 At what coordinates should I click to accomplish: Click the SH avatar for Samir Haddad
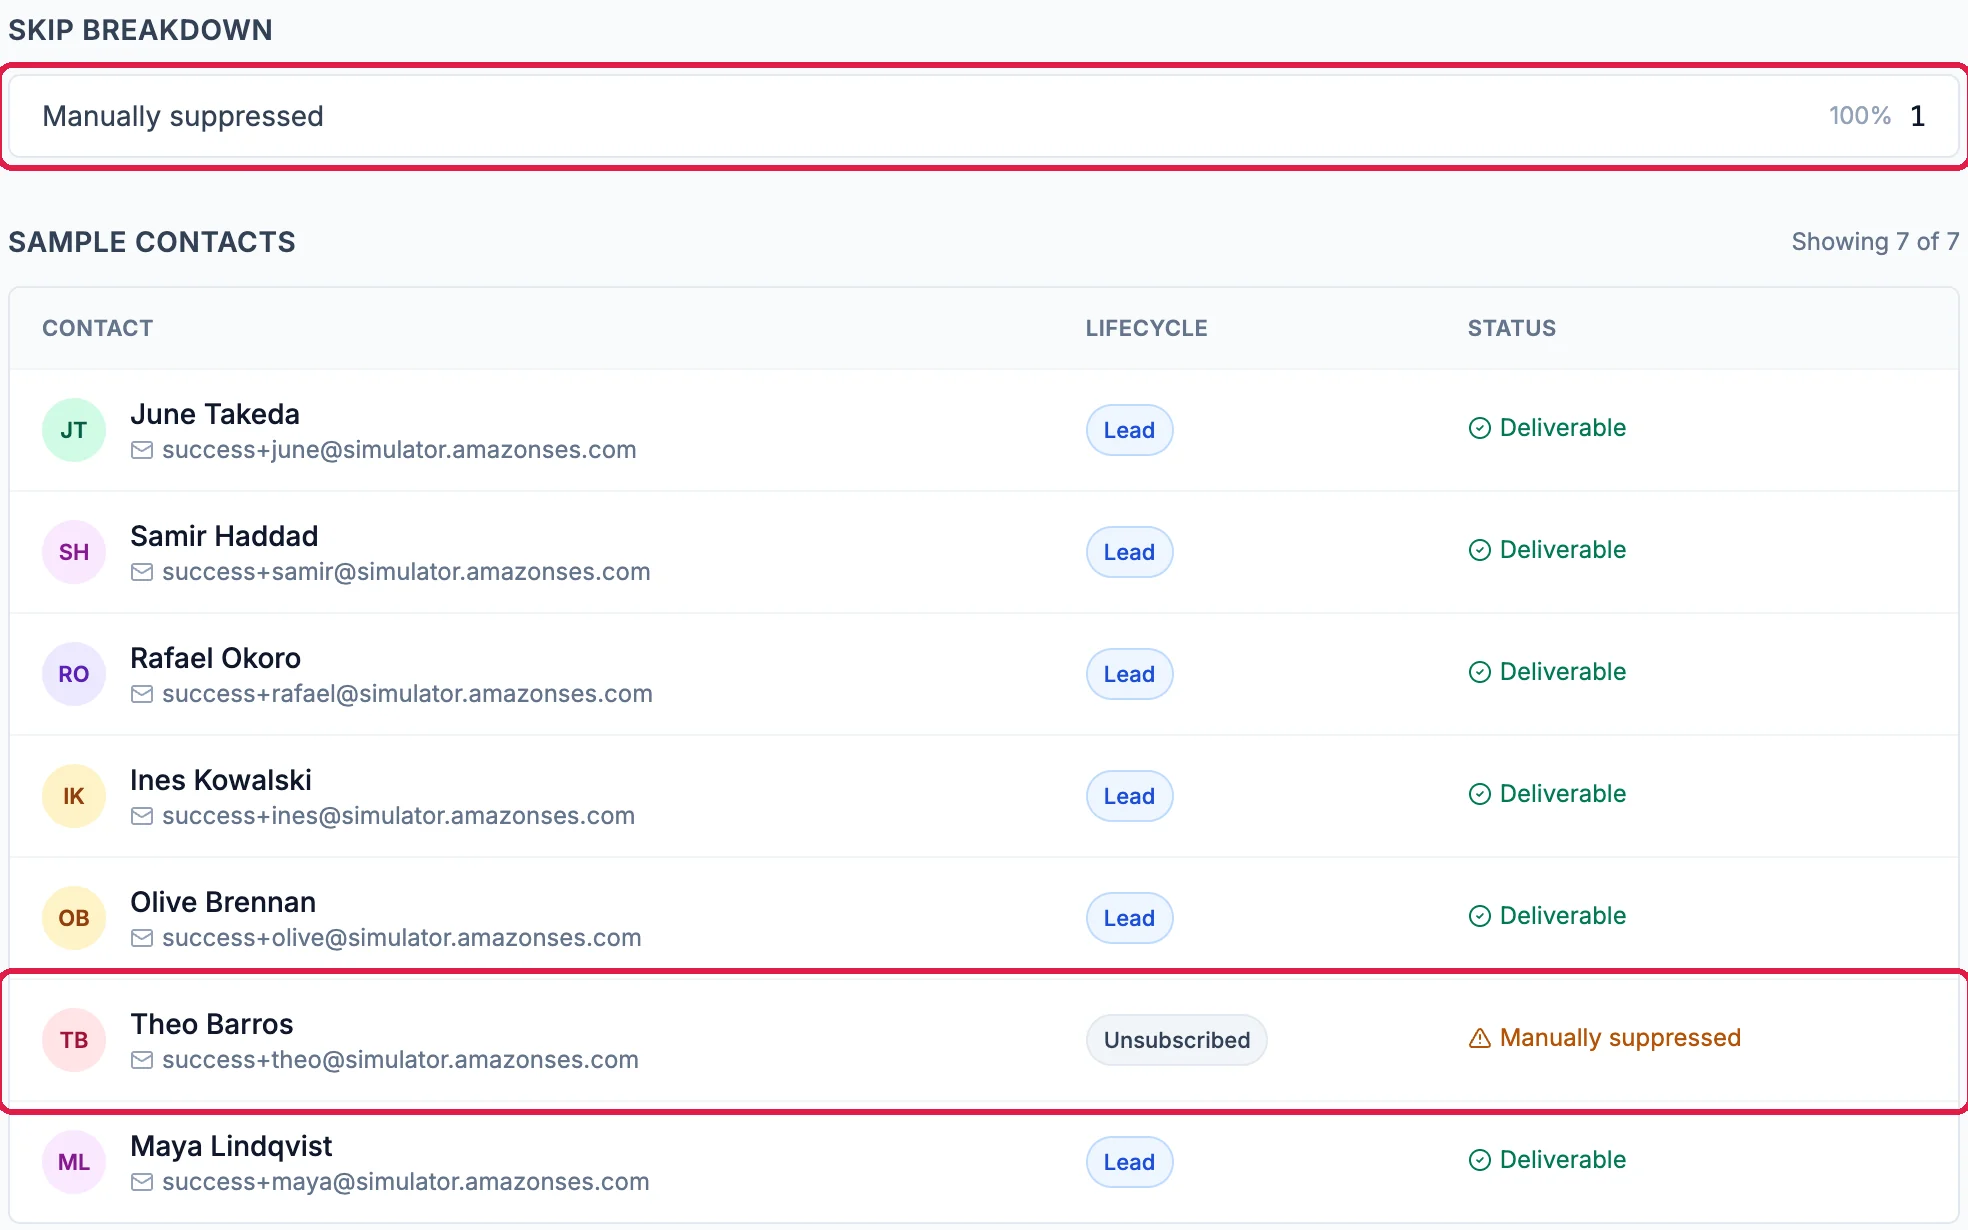coord(74,552)
